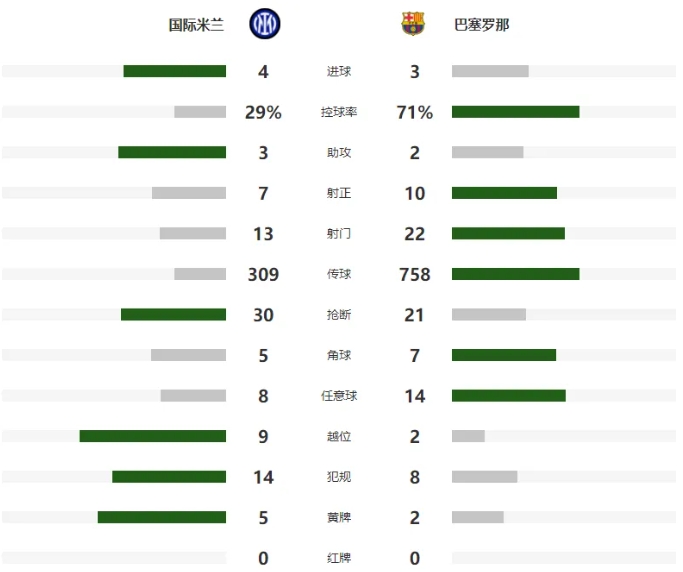Click Inter's long green 越位 bar

[153, 436]
